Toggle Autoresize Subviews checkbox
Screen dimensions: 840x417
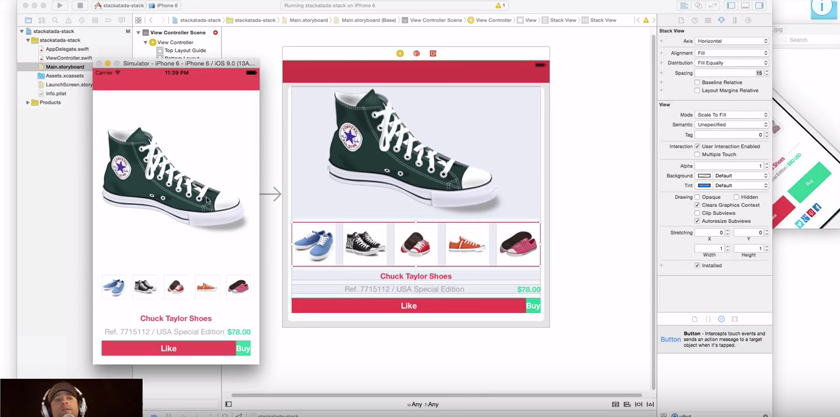tap(697, 221)
